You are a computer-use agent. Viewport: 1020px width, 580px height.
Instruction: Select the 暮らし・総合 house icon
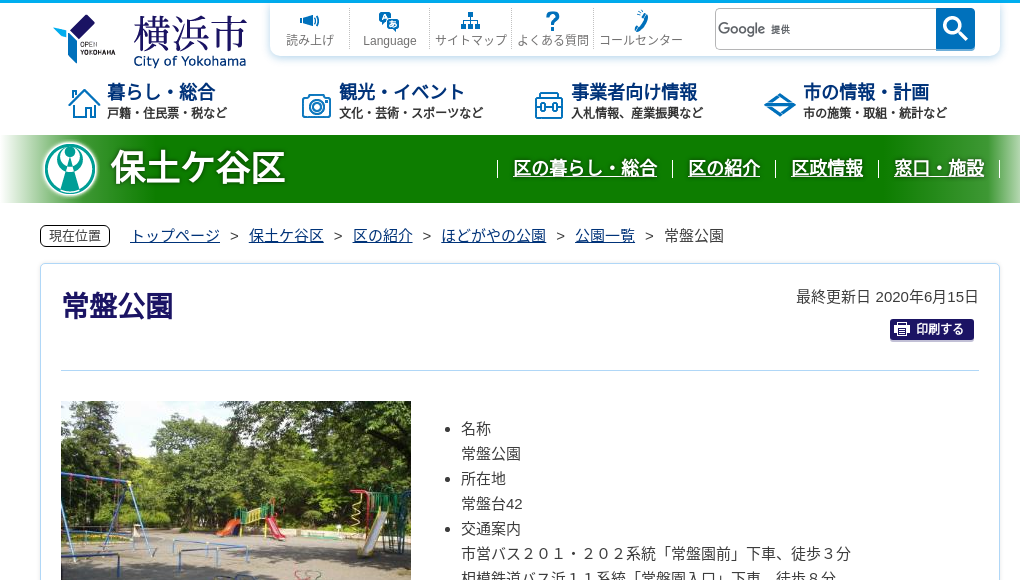tap(82, 101)
